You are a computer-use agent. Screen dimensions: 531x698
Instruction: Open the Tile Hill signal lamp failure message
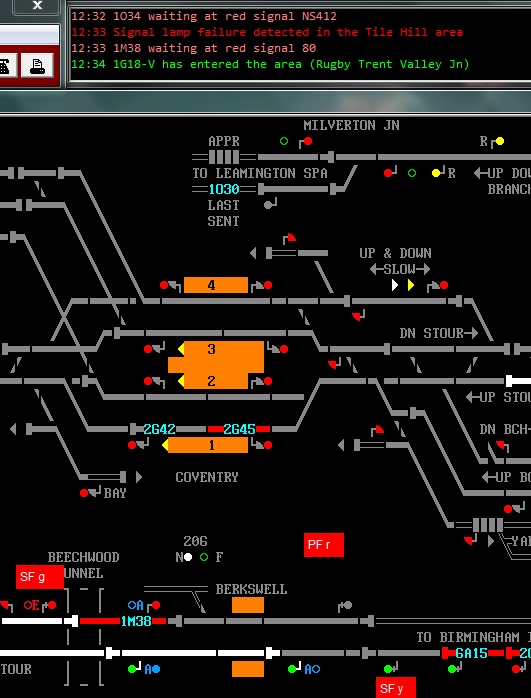[x=267, y=32]
